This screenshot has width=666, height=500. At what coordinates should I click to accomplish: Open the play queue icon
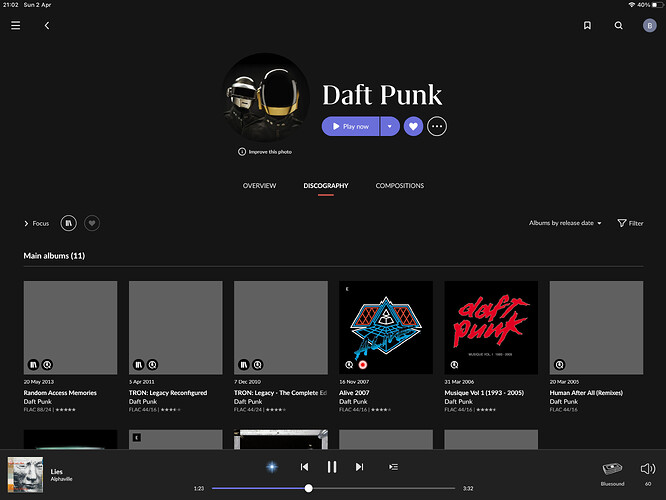pos(393,467)
